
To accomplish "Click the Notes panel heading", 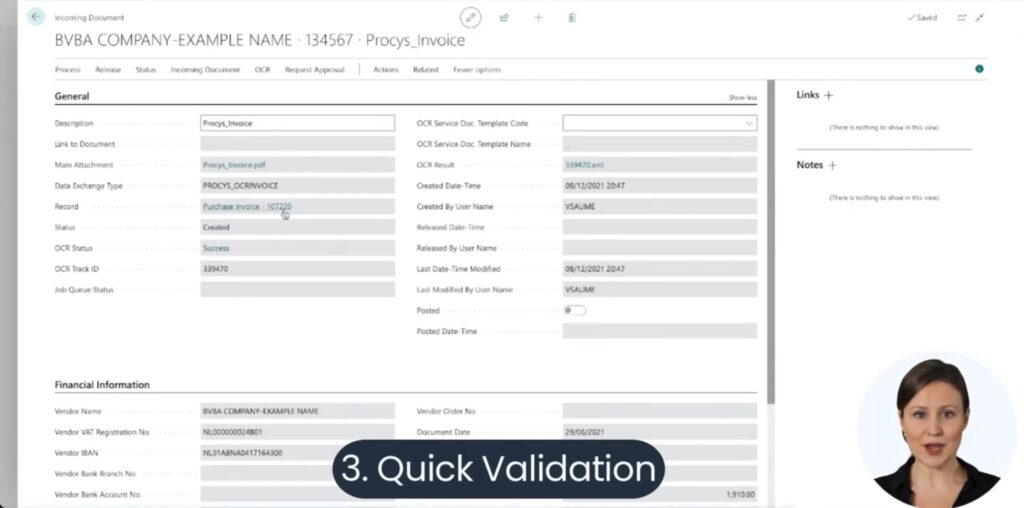I will pyautogui.click(x=809, y=165).
